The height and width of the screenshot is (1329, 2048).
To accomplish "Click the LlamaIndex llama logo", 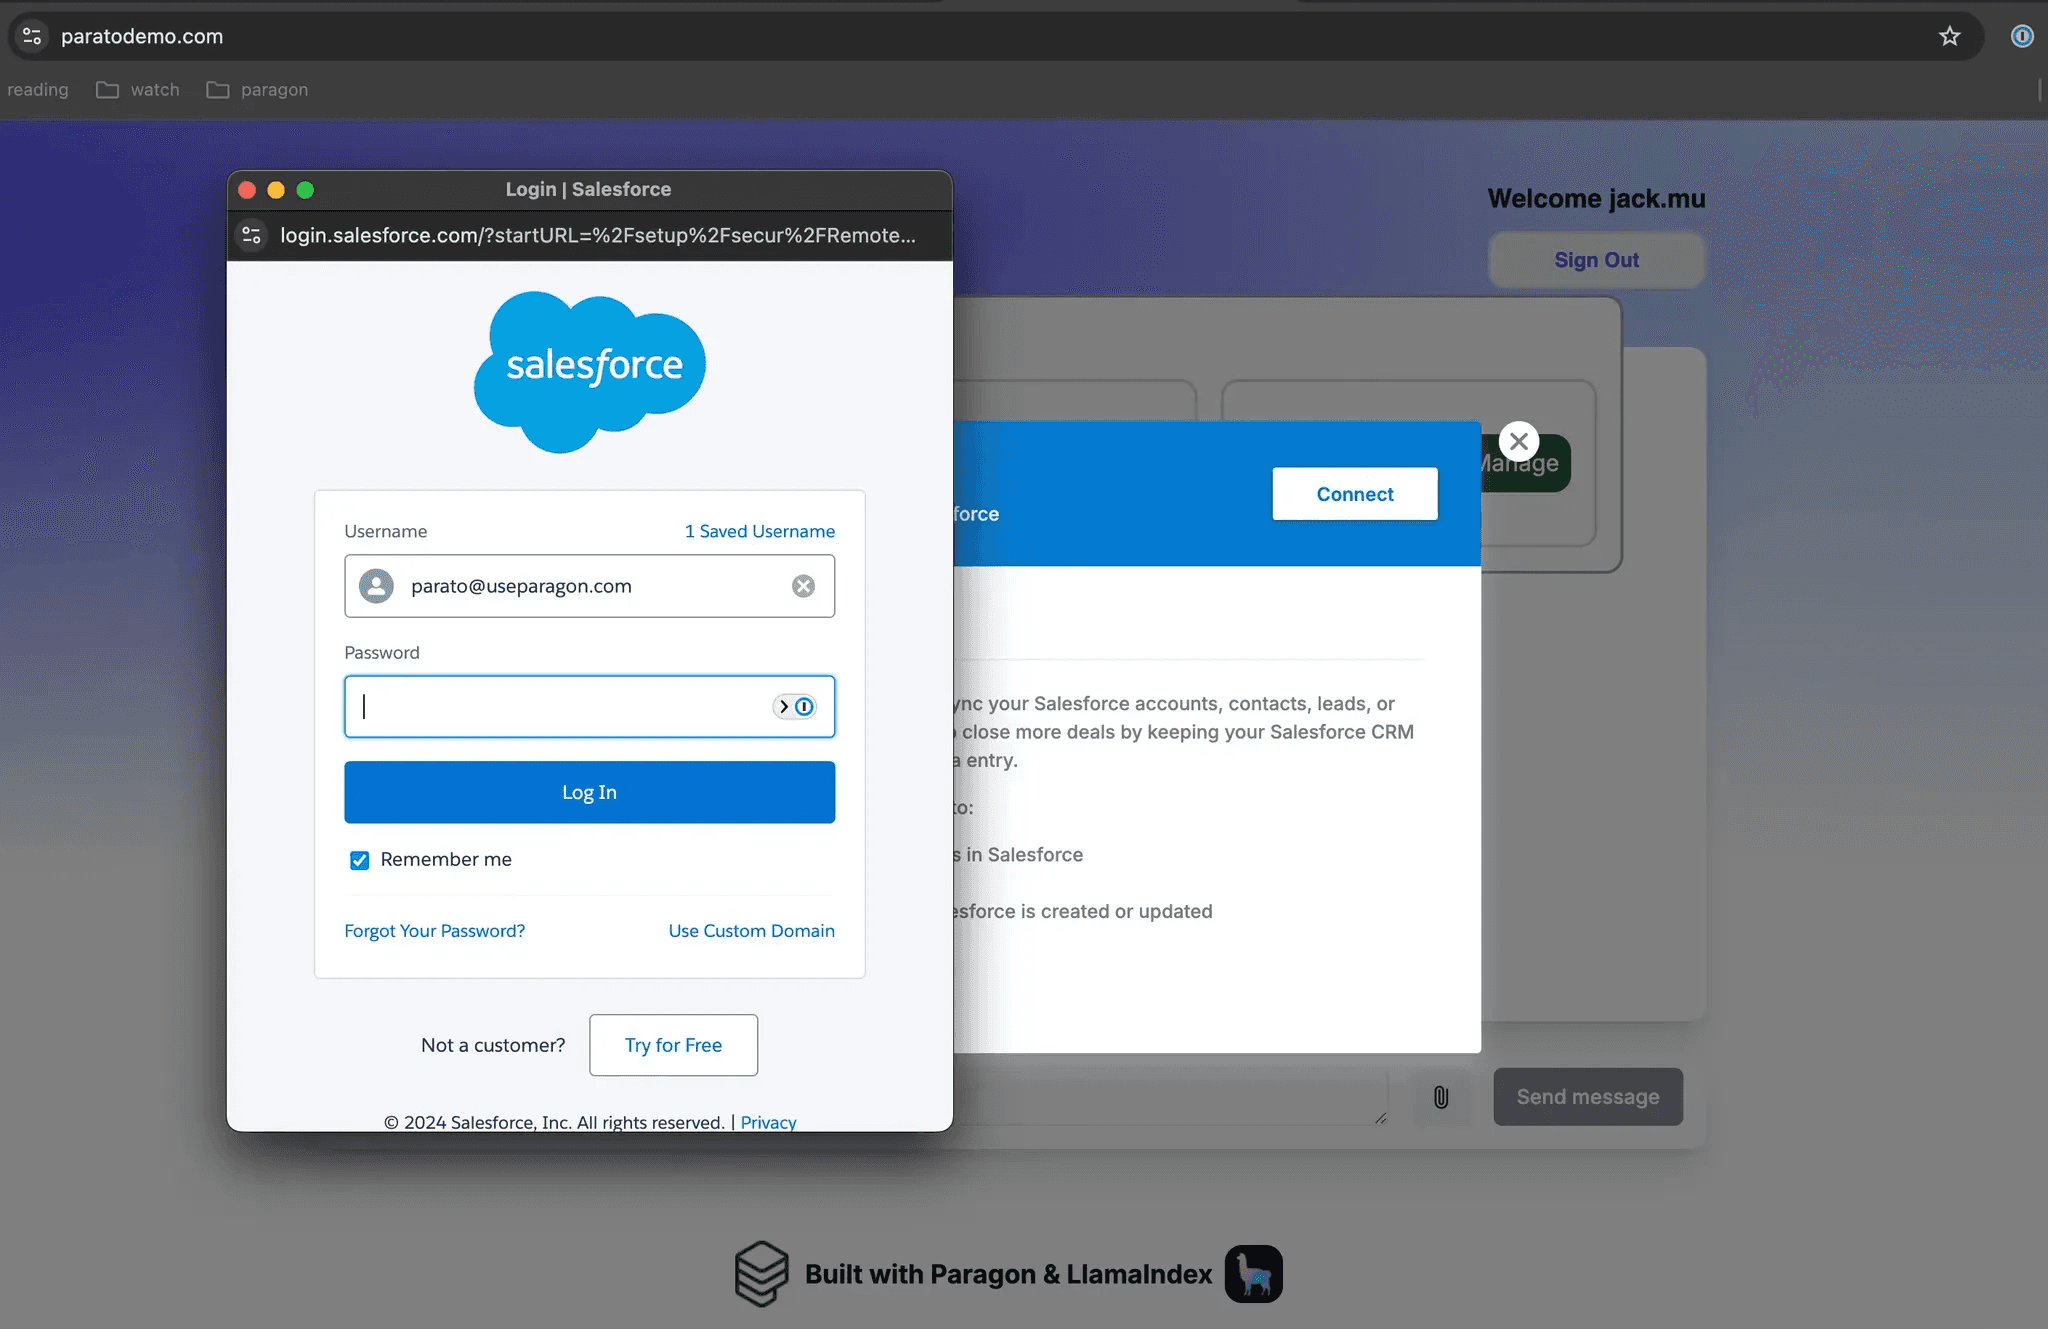I will click(x=1253, y=1273).
